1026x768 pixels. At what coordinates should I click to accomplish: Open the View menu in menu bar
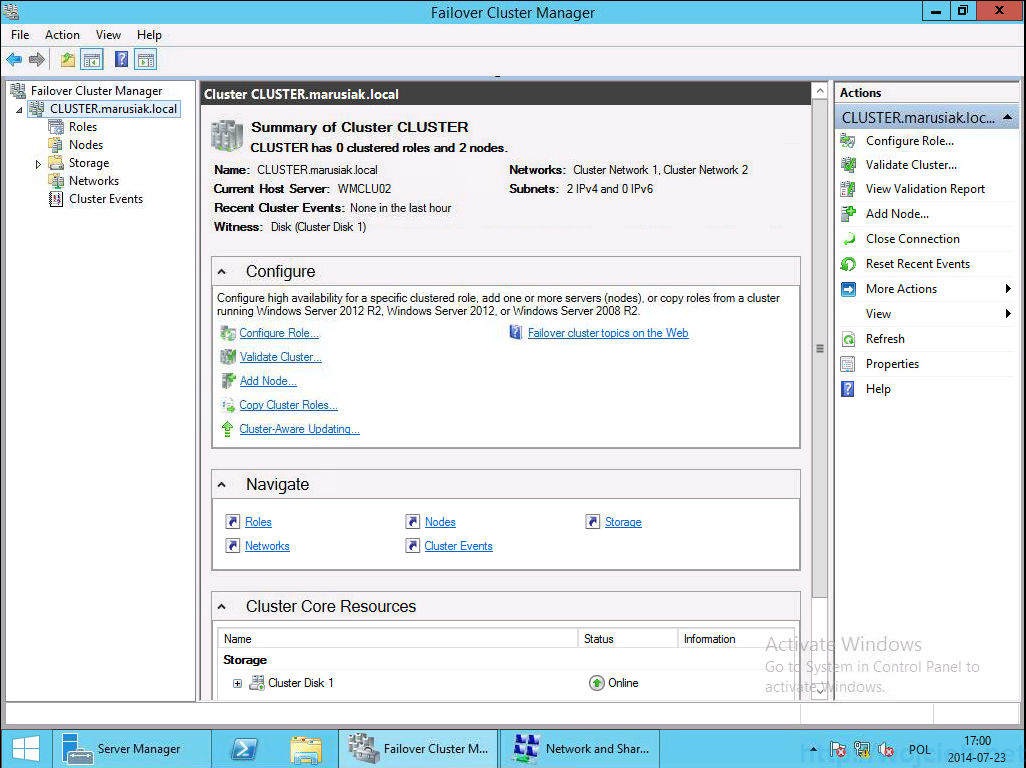click(x=108, y=35)
